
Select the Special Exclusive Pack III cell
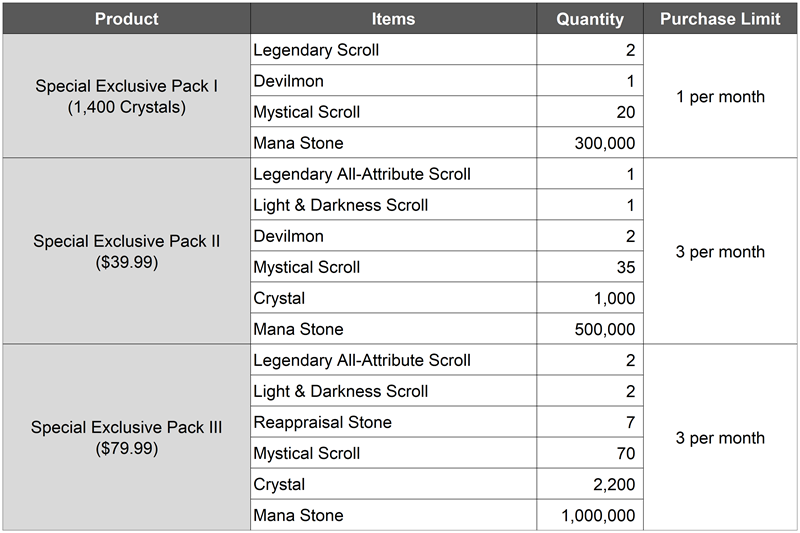[127, 437]
